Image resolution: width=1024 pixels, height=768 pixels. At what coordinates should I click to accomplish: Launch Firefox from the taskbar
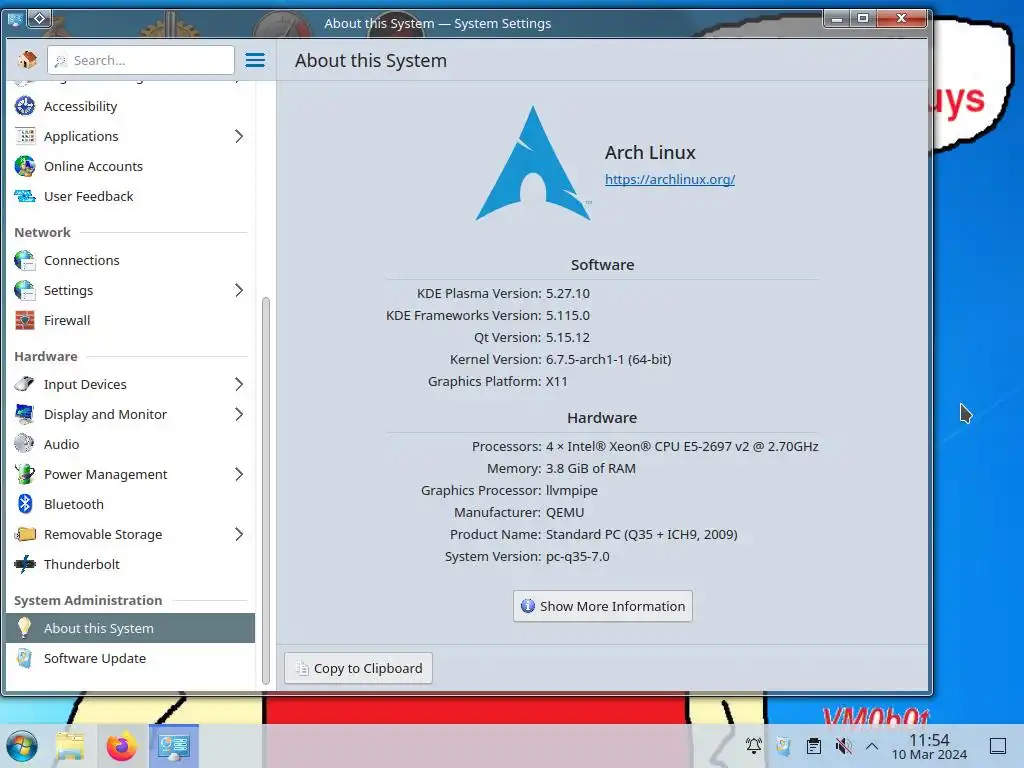click(121, 746)
